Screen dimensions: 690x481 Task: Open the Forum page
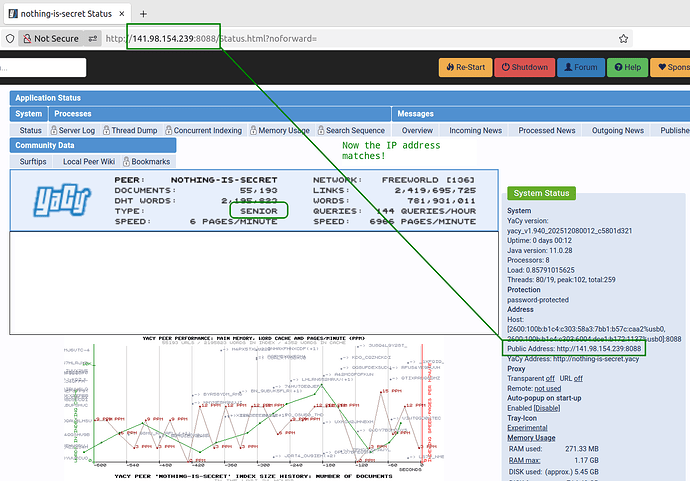click(x=578, y=68)
